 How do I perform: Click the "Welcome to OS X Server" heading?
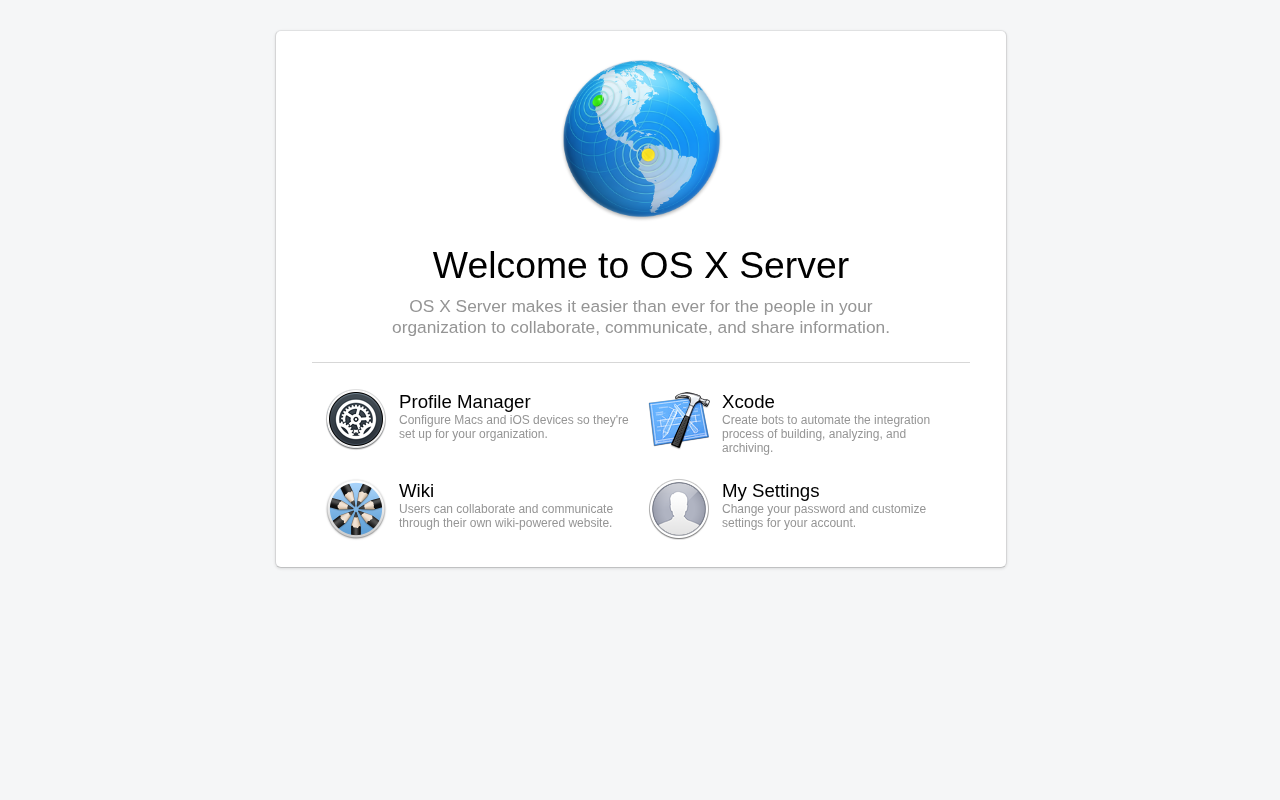pos(641,265)
